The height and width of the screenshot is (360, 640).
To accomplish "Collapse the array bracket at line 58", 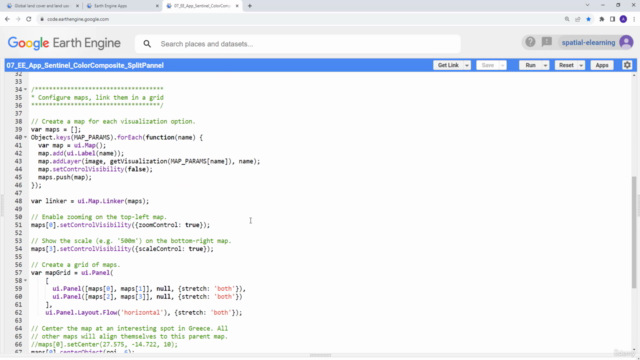I will pyautogui.click(x=25, y=281).
